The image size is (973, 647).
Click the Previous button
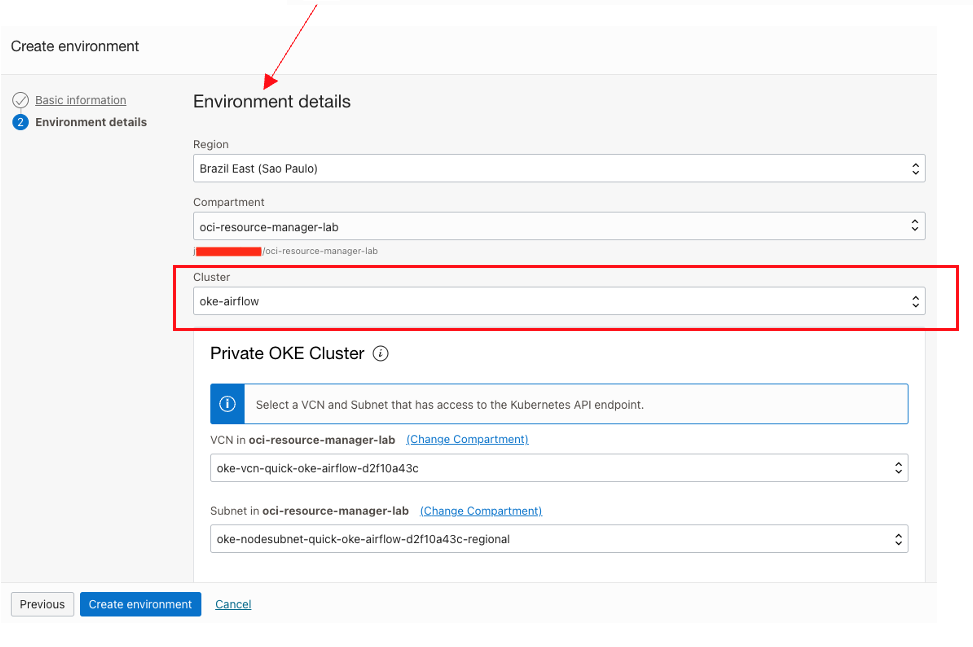41,604
